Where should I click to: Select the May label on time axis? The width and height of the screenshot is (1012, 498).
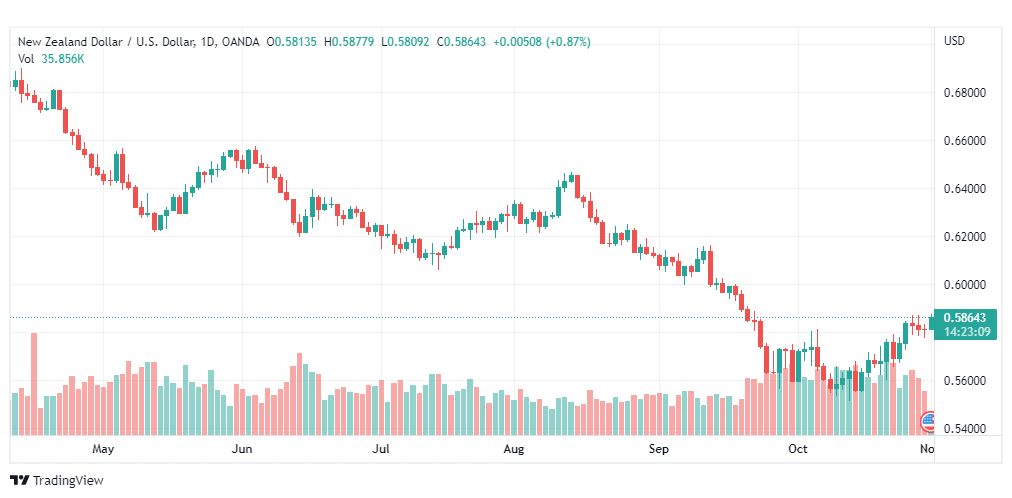pyautogui.click(x=103, y=449)
